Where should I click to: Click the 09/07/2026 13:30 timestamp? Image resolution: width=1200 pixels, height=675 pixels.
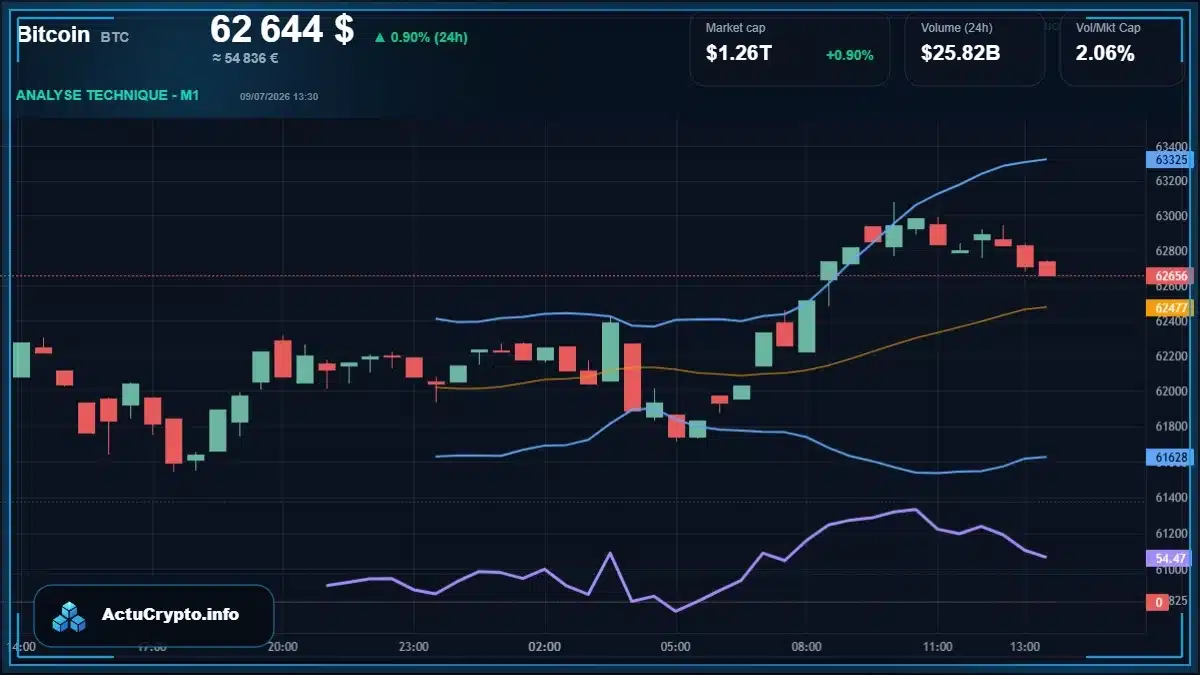tap(279, 96)
